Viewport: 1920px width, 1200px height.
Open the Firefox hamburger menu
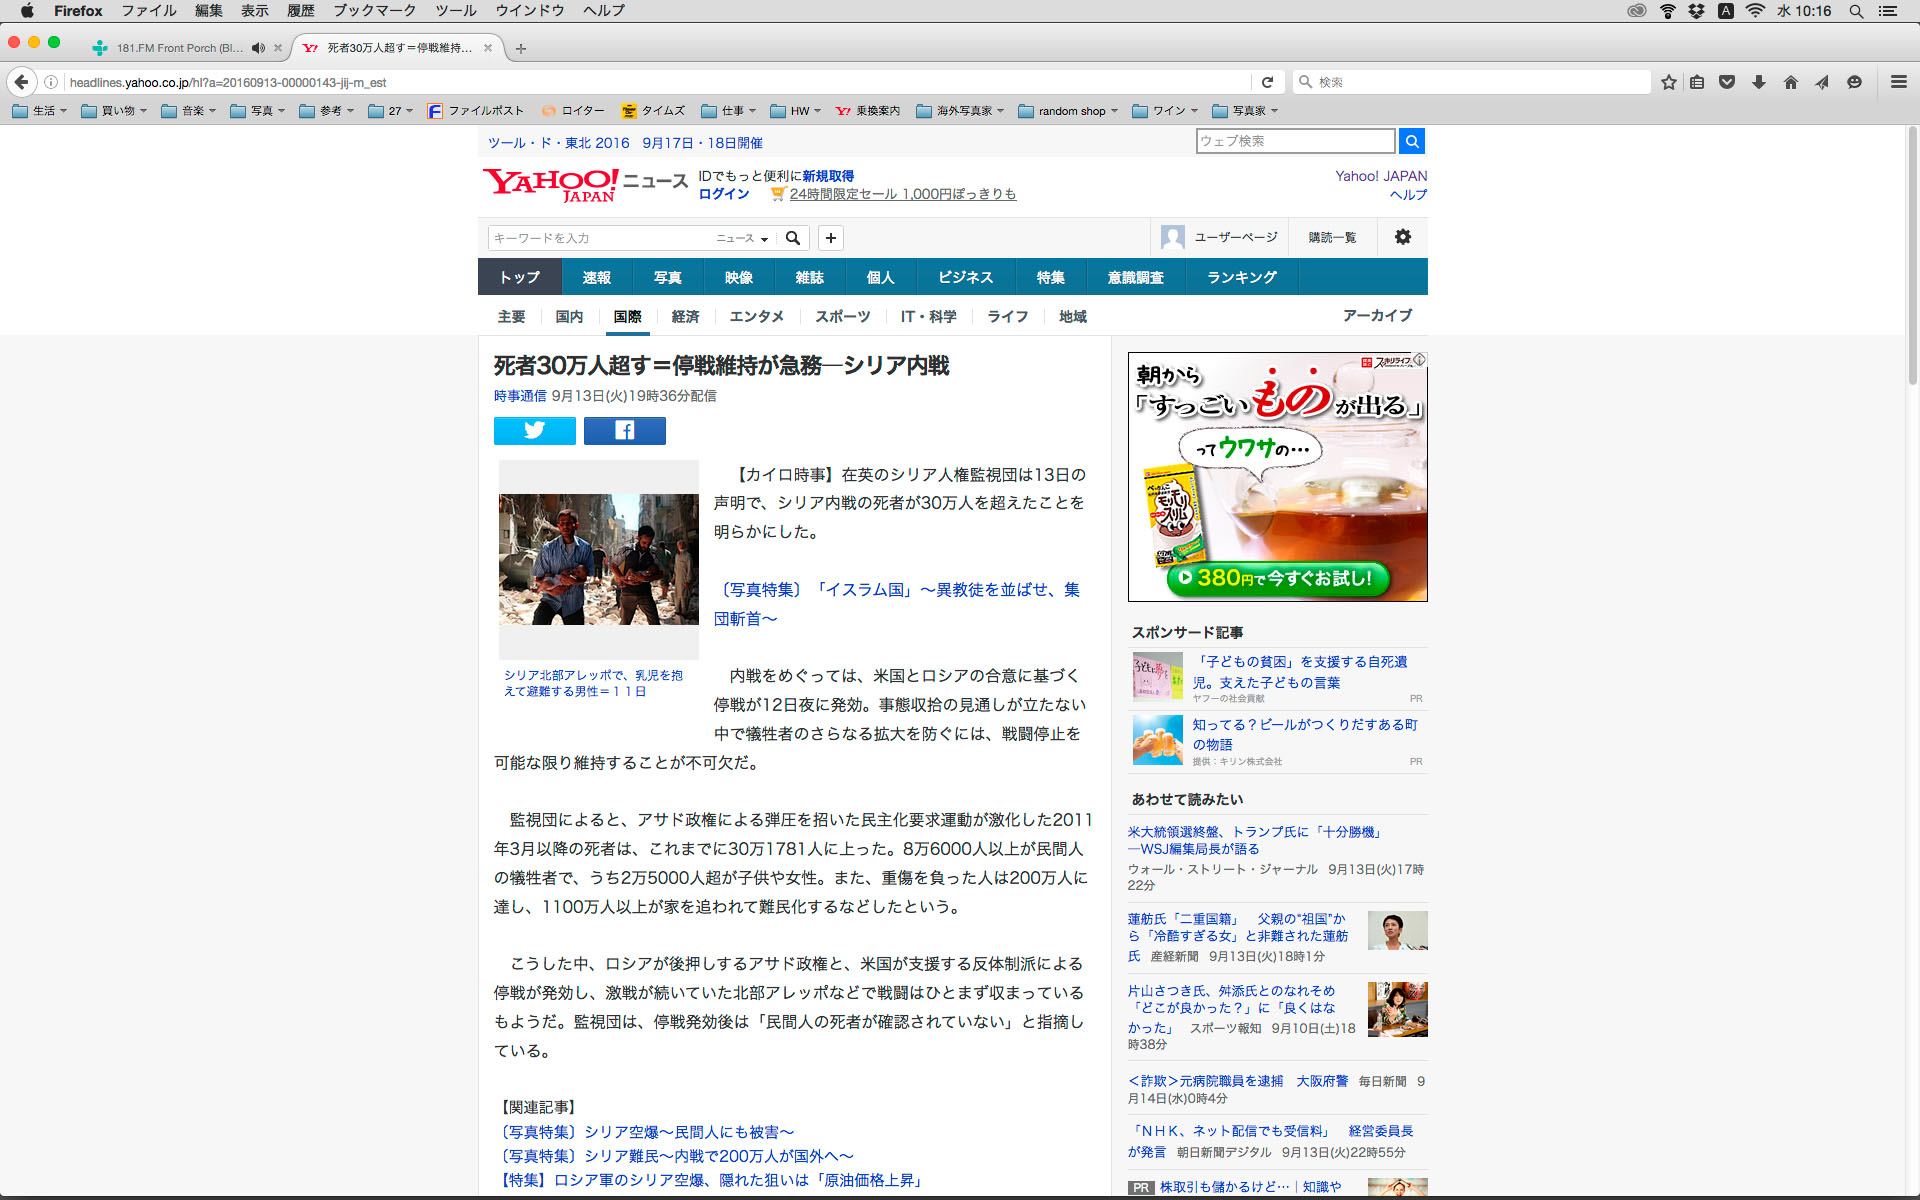point(1898,82)
